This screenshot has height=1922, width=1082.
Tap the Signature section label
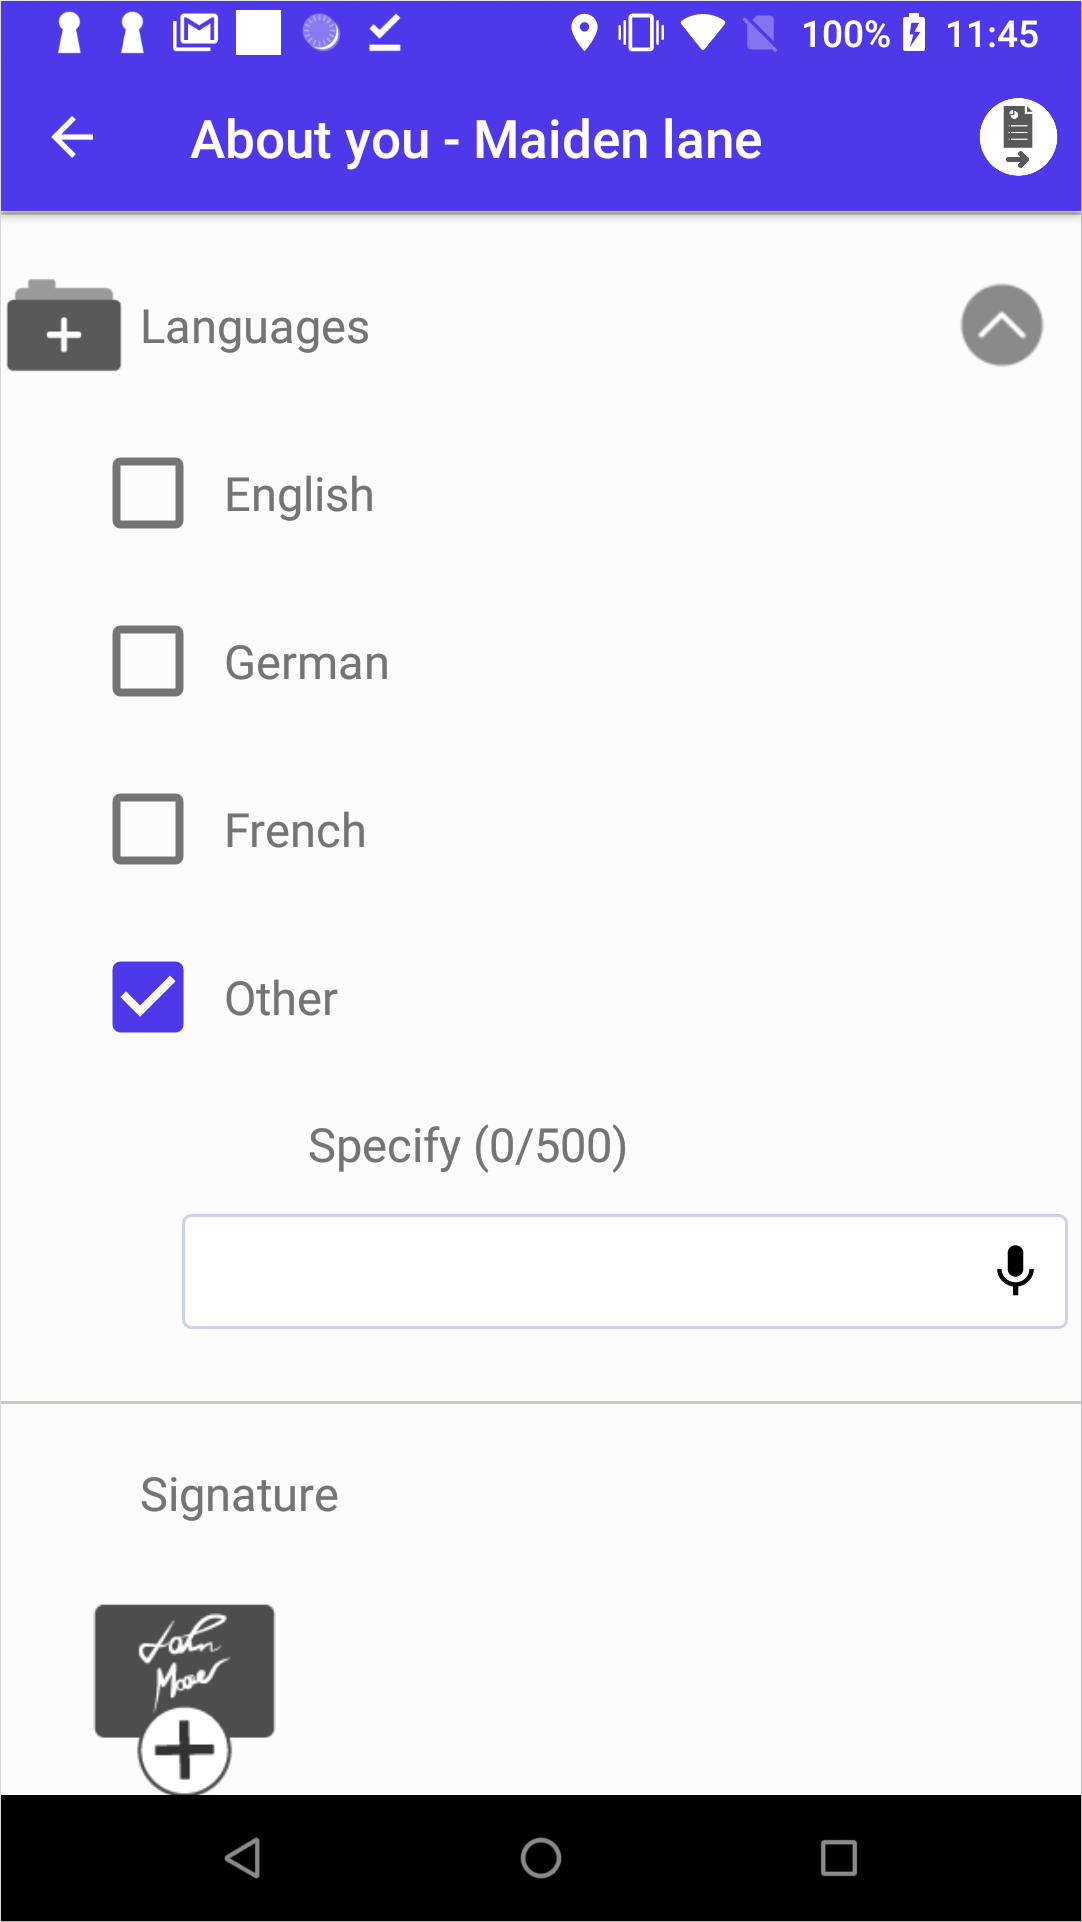pos(239,1496)
